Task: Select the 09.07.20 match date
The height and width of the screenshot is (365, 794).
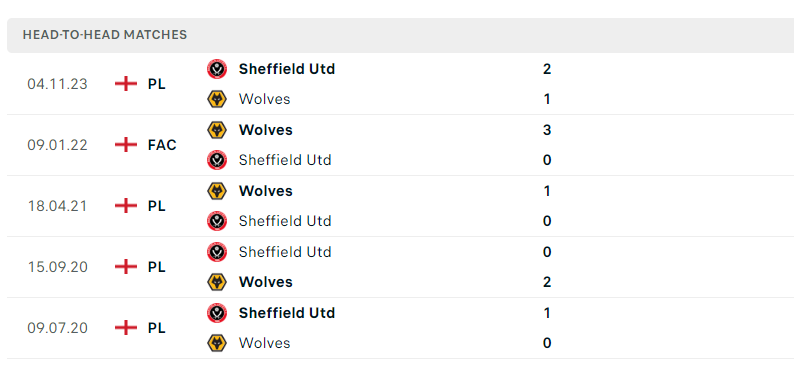Action: click(x=57, y=328)
